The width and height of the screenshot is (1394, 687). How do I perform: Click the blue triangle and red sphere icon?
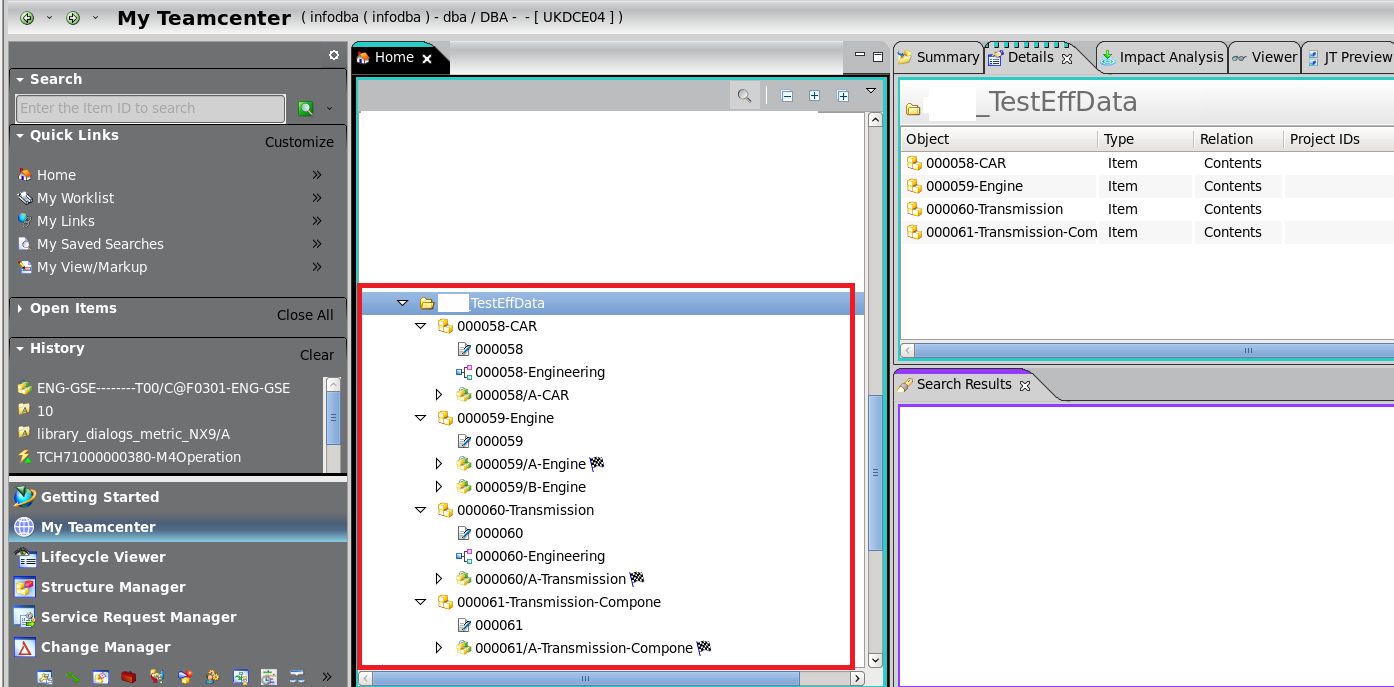(x=185, y=677)
